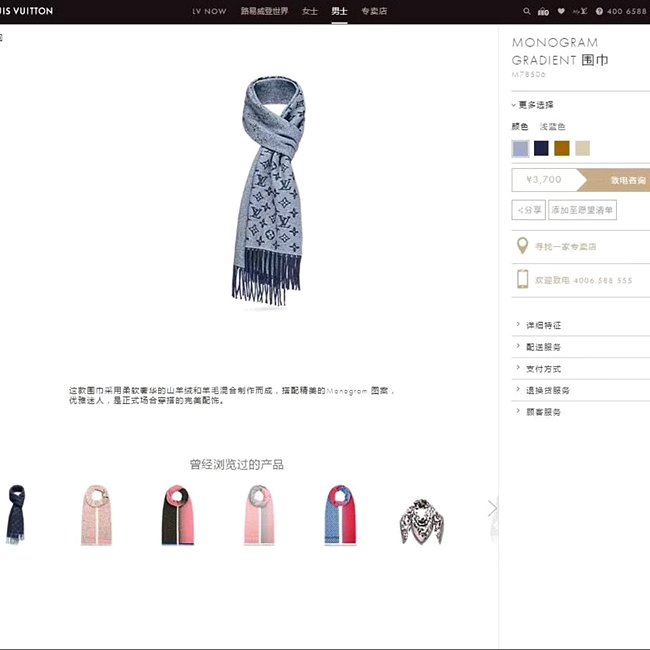The image size is (650, 650).
Task: Select the brown color swatch
Action: pyautogui.click(x=562, y=148)
